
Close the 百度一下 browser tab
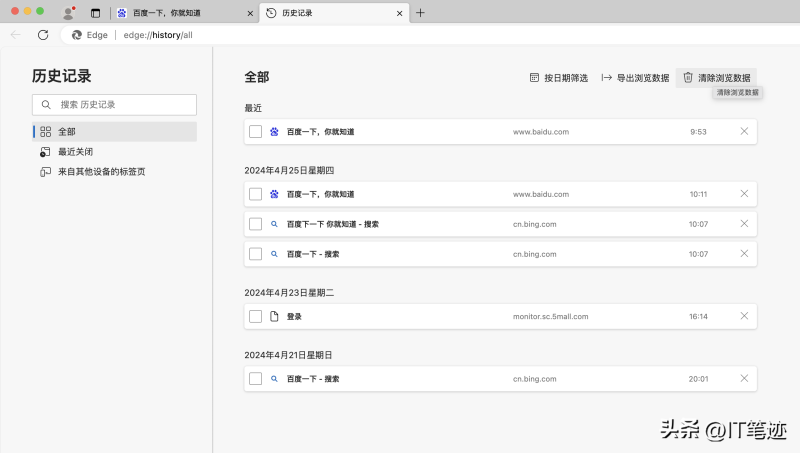[250, 13]
